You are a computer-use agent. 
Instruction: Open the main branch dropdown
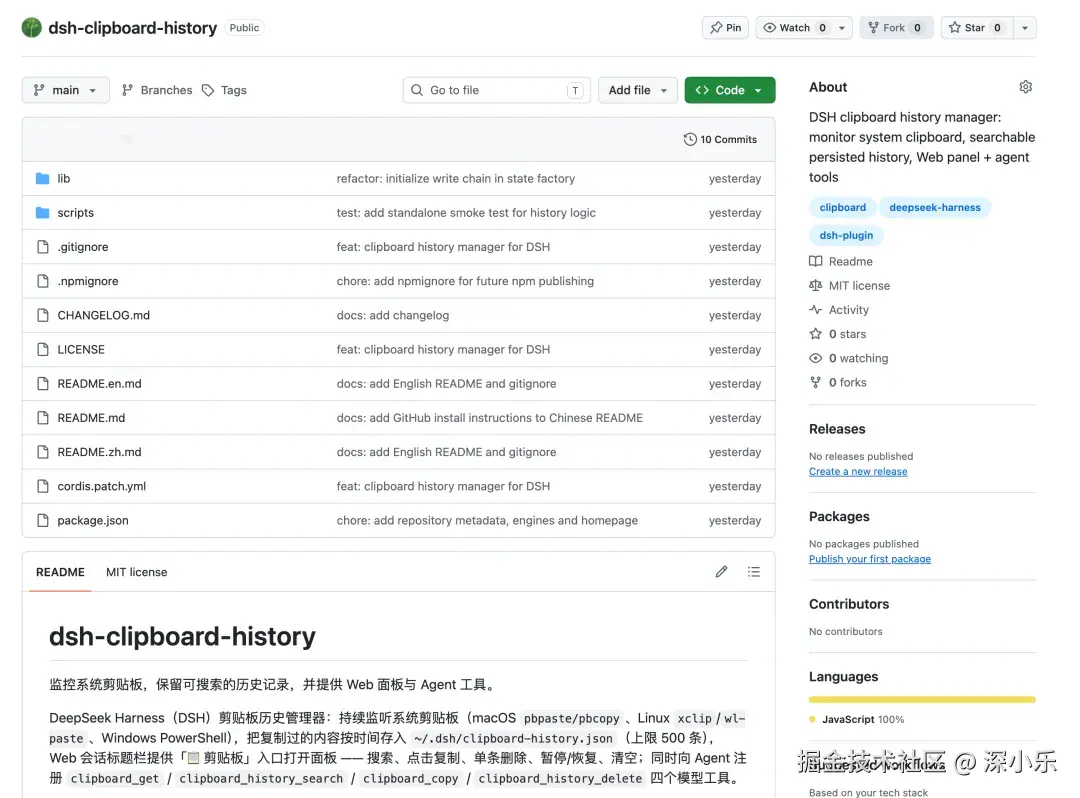tap(65, 90)
